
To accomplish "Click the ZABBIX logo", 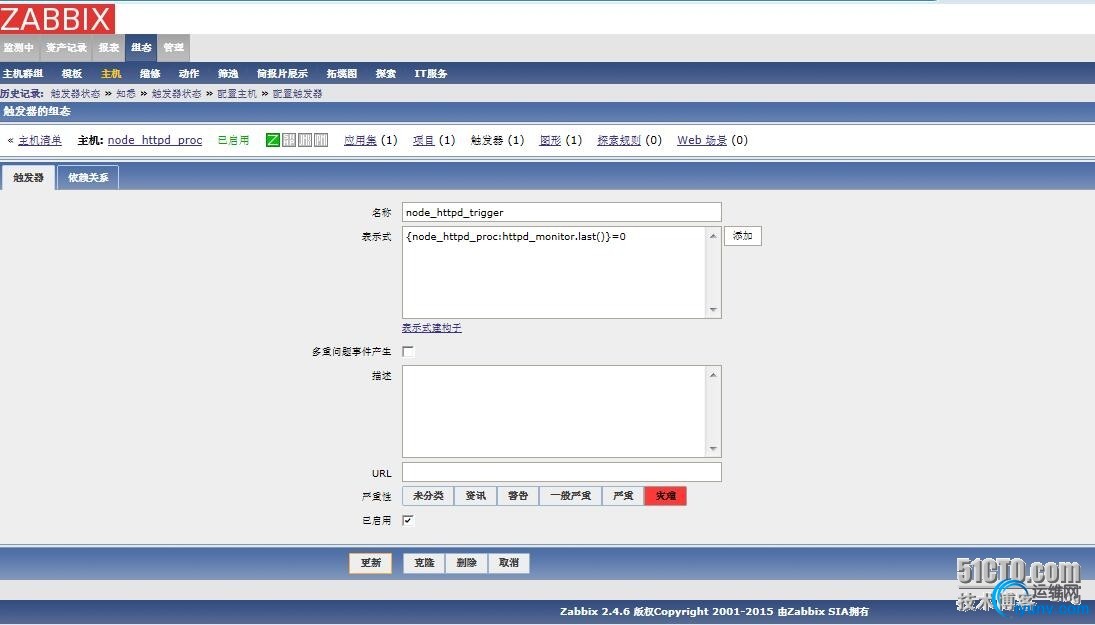I will [x=57, y=18].
